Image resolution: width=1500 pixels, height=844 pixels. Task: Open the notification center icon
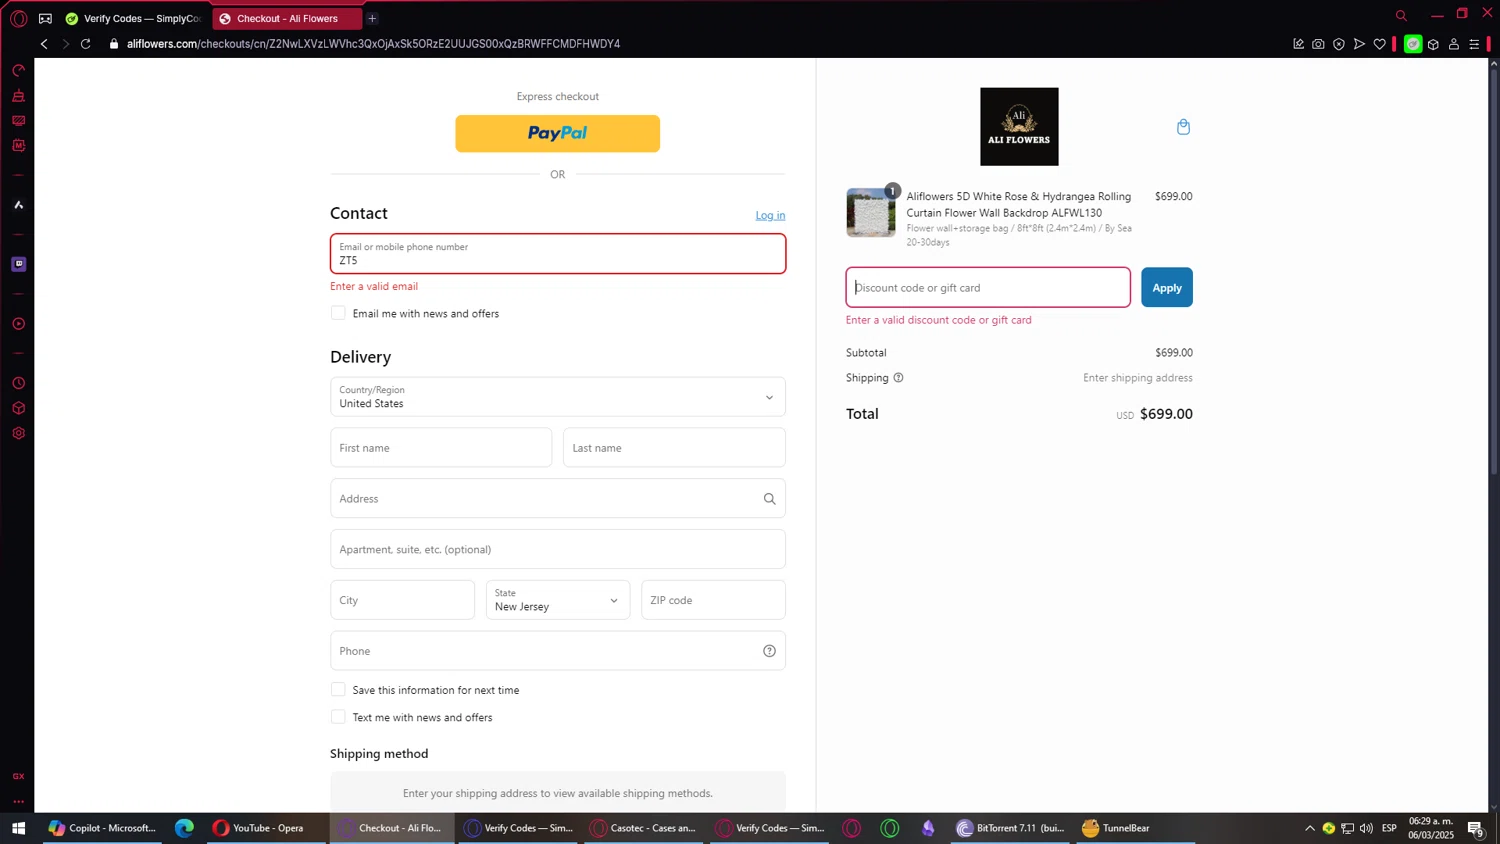[x=1475, y=828]
